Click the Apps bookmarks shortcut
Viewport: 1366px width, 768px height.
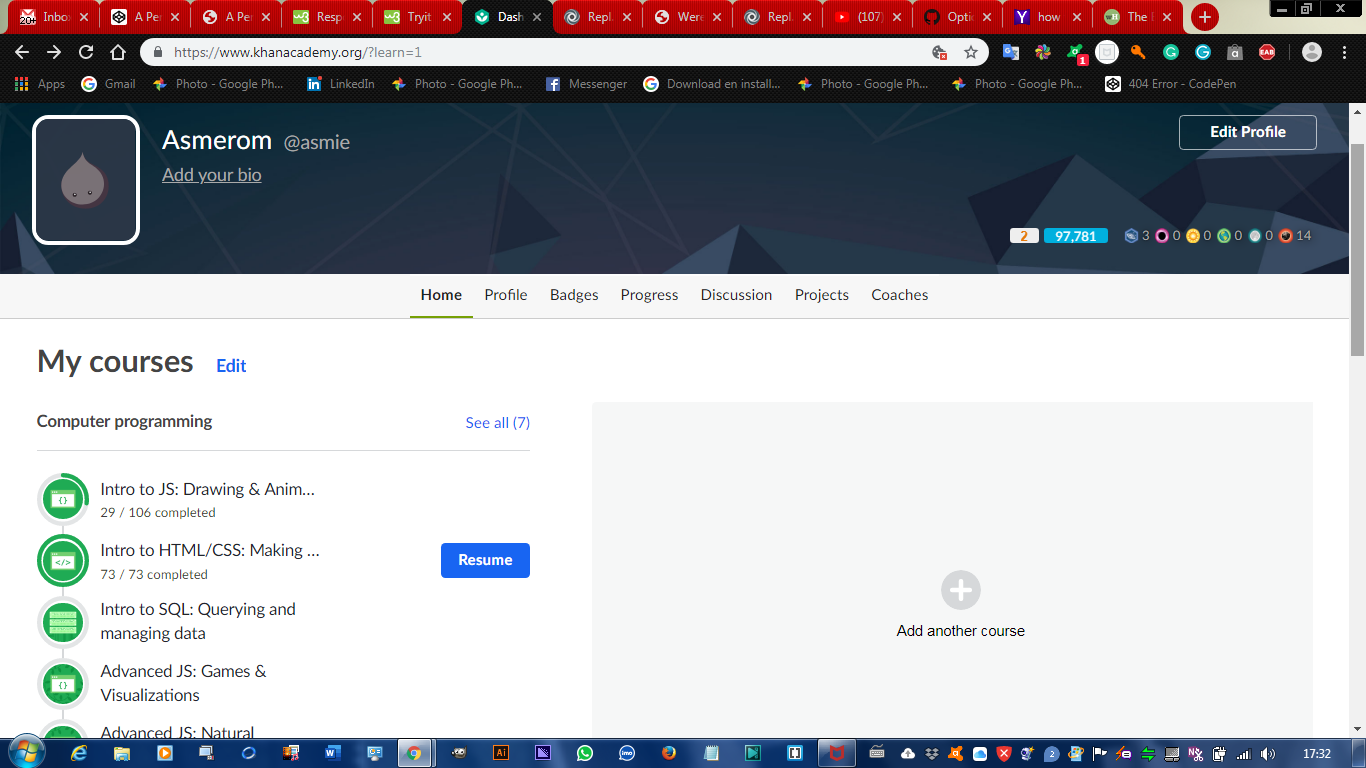[x=40, y=84]
